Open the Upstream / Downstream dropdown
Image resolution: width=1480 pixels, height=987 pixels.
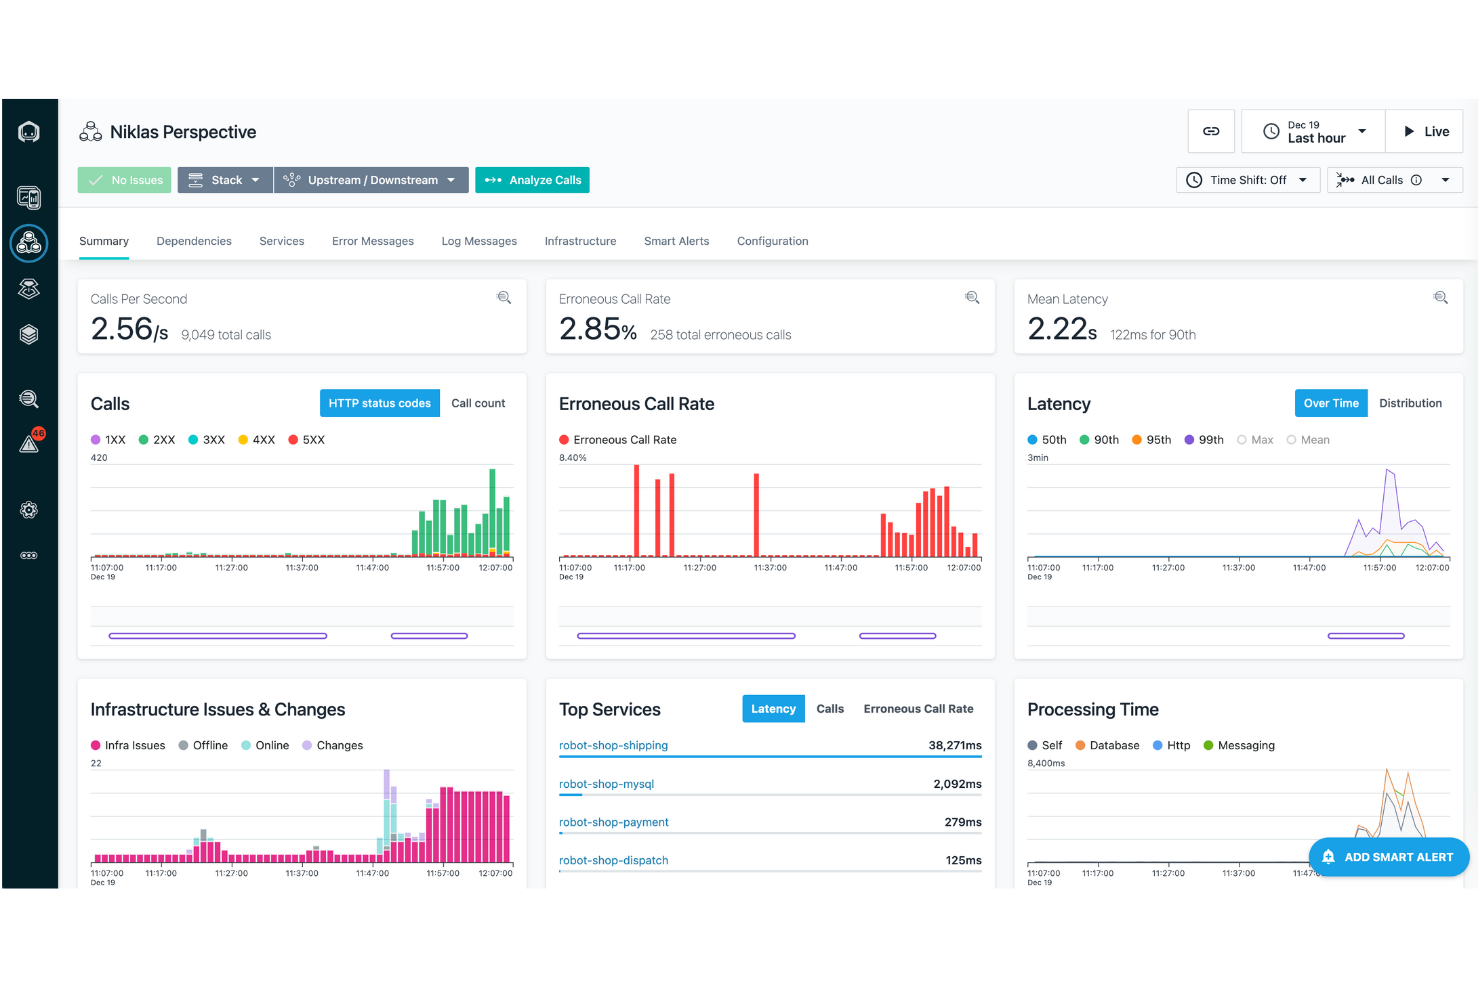[x=371, y=180]
